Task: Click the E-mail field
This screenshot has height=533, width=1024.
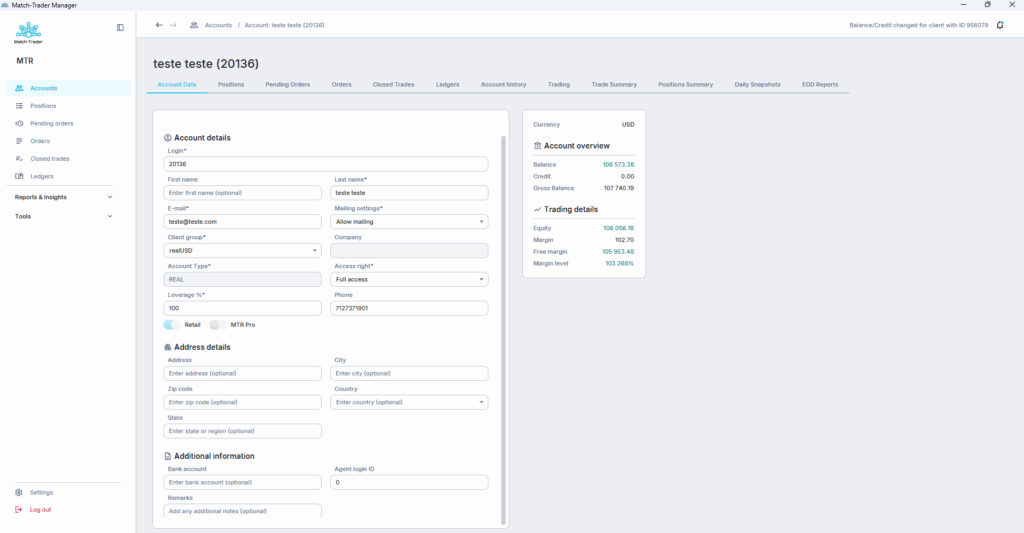Action: pyautogui.click(x=242, y=221)
